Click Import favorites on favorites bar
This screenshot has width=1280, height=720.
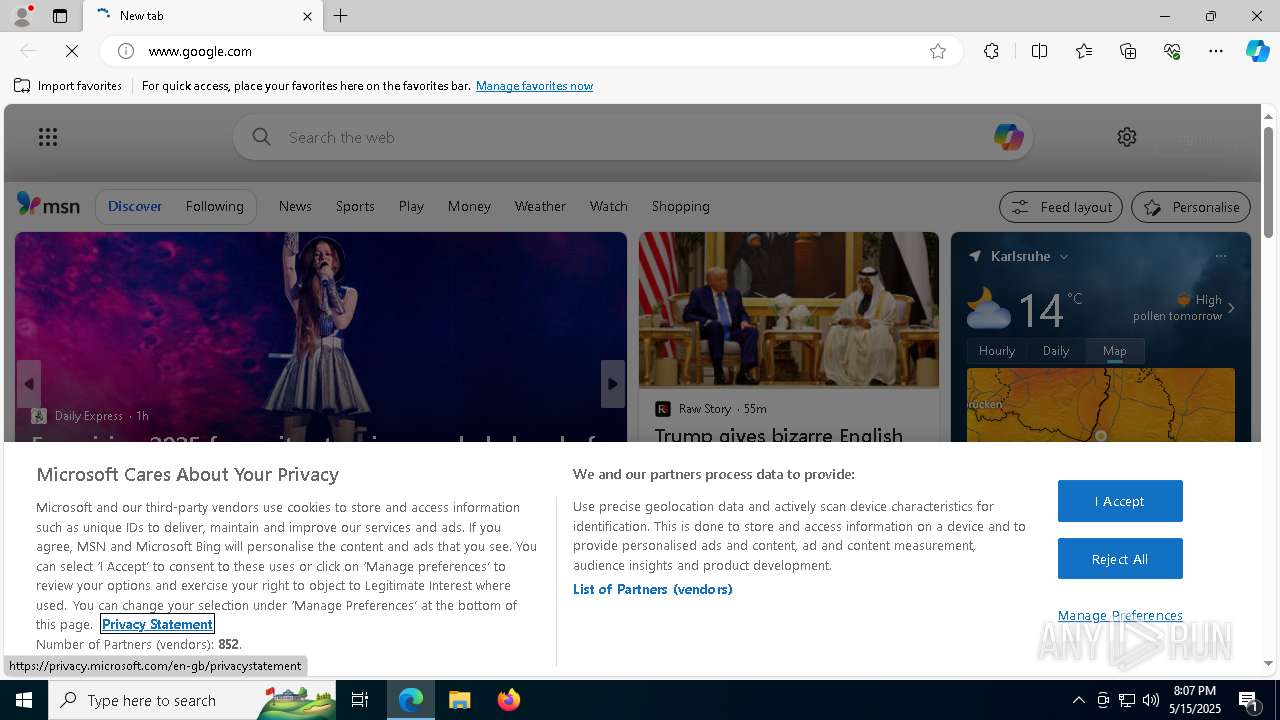click(x=68, y=86)
